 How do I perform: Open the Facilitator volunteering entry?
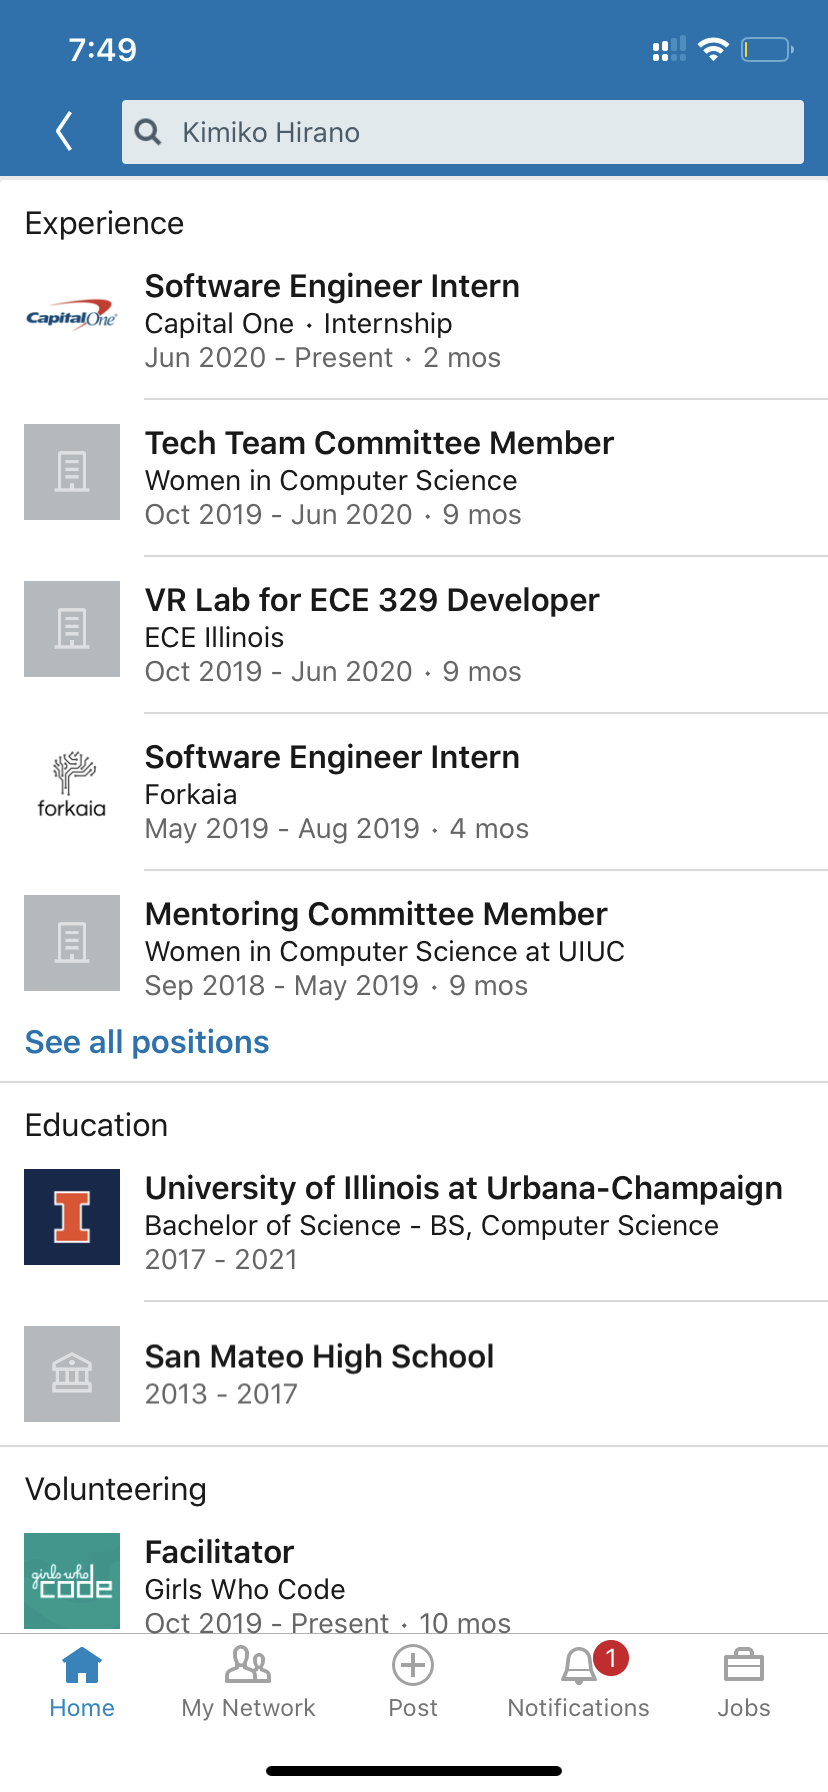[x=220, y=1552]
